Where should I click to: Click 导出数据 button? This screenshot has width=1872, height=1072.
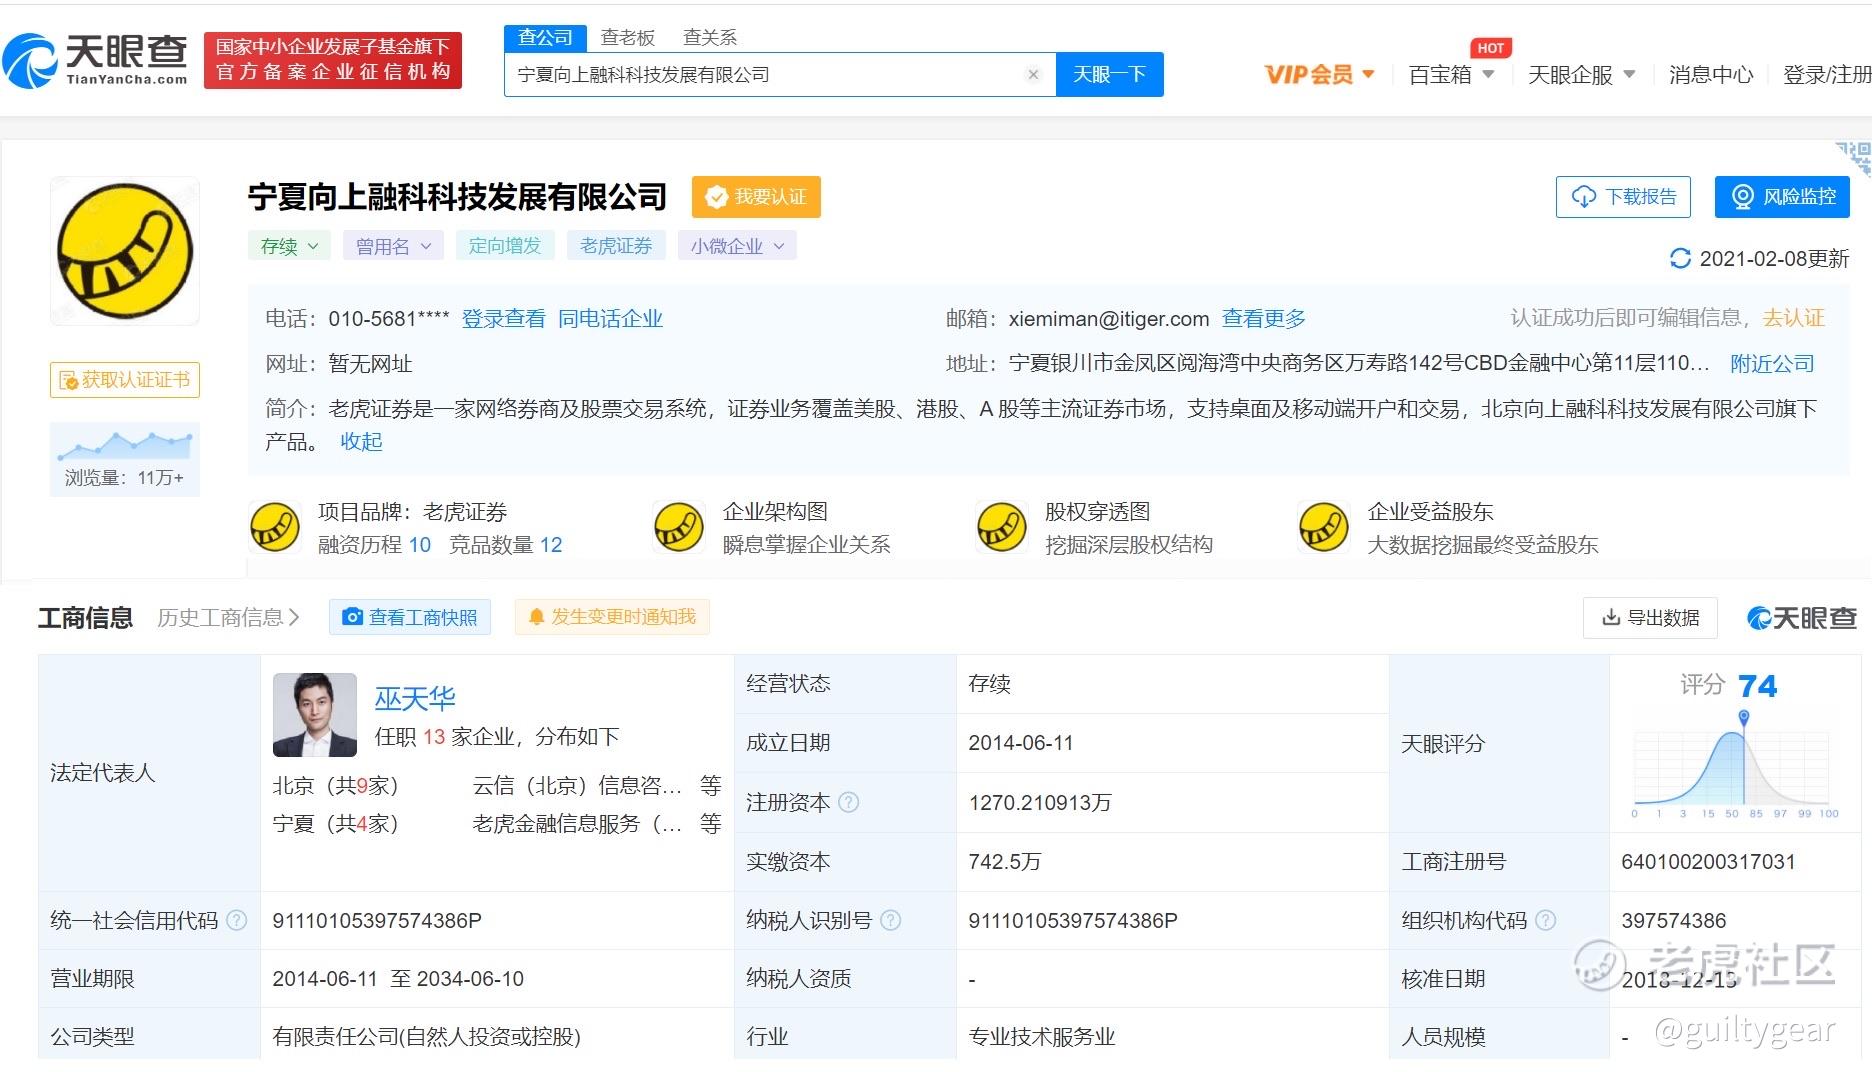[x=1650, y=618]
